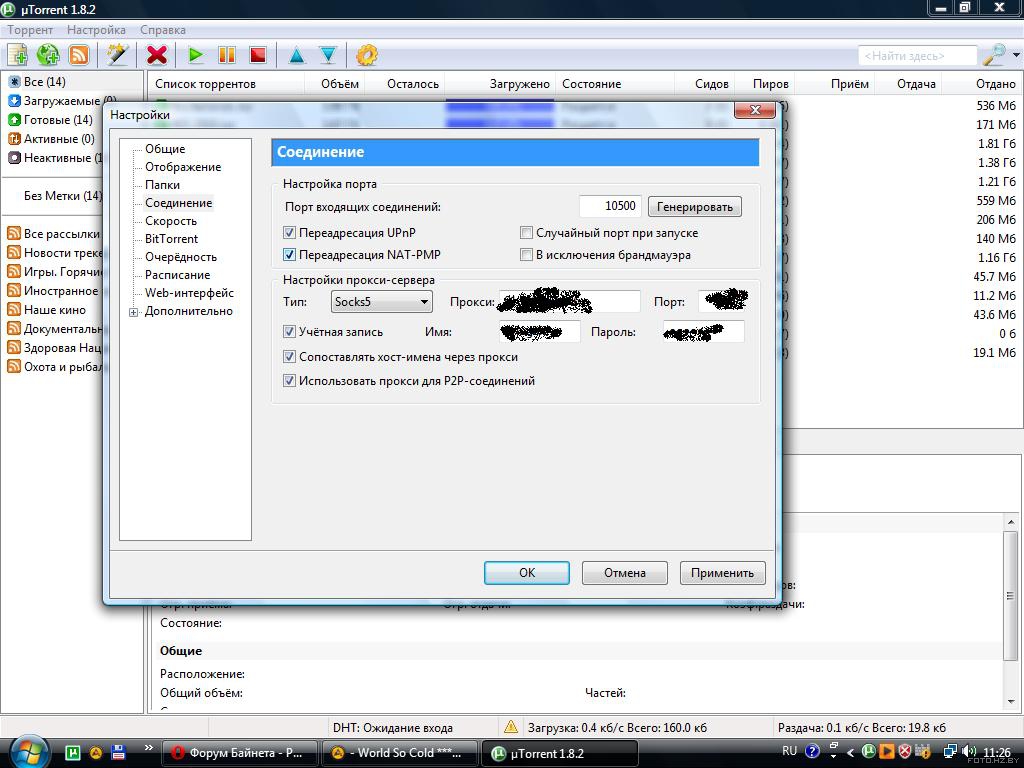Select Скорость in settings tree

[171, 221]
